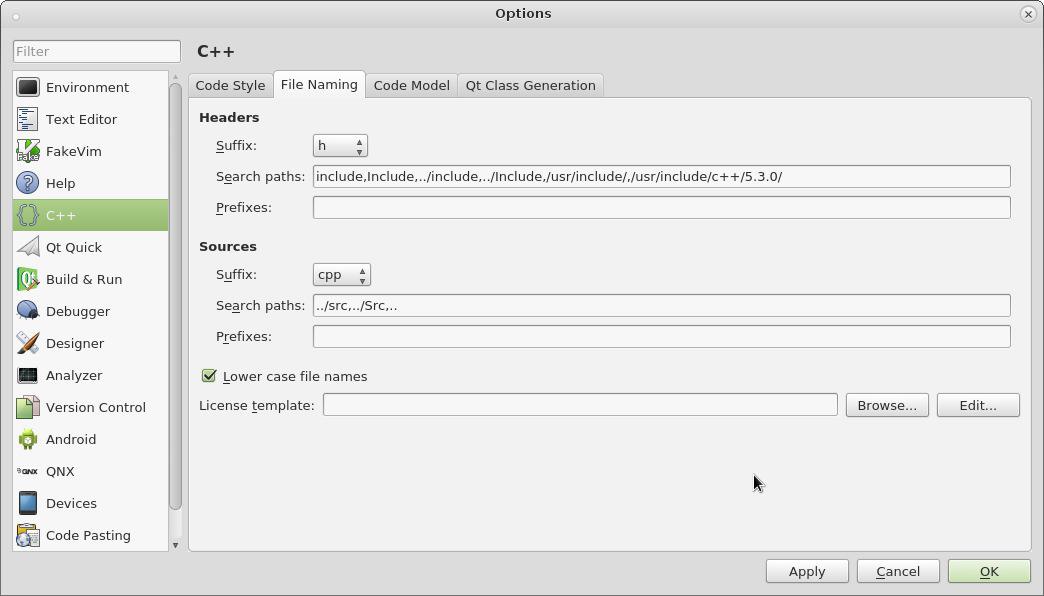Click the category list scrollbar
This screenshot has width=1044, height=596.
tap(176, 296)
